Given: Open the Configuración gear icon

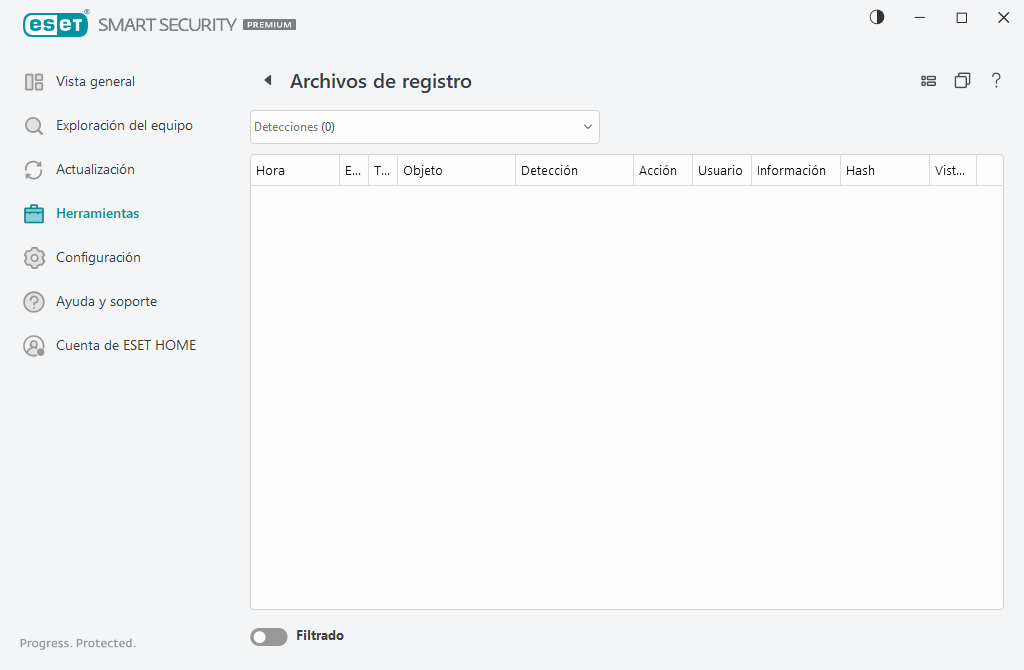Looking at the screenshot, I should tap(34, 257).
